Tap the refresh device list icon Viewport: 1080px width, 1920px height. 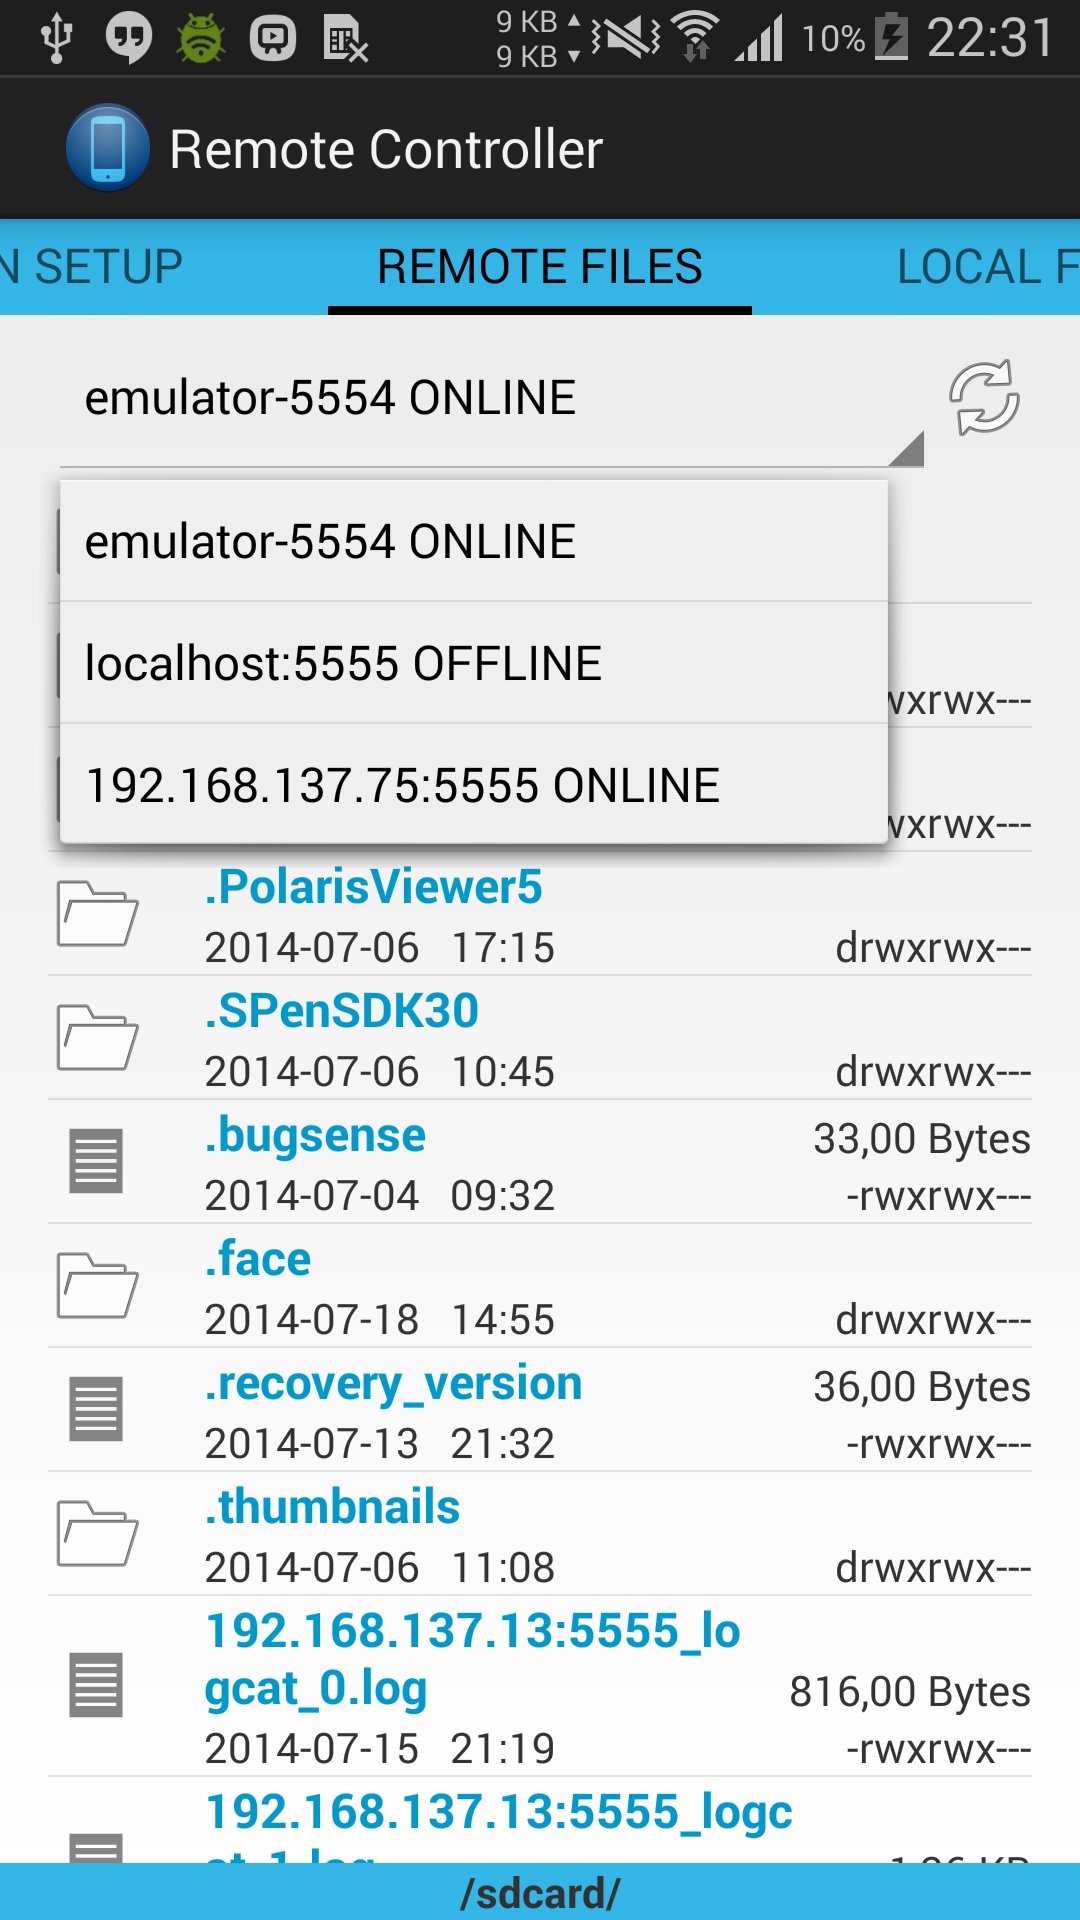984,398
